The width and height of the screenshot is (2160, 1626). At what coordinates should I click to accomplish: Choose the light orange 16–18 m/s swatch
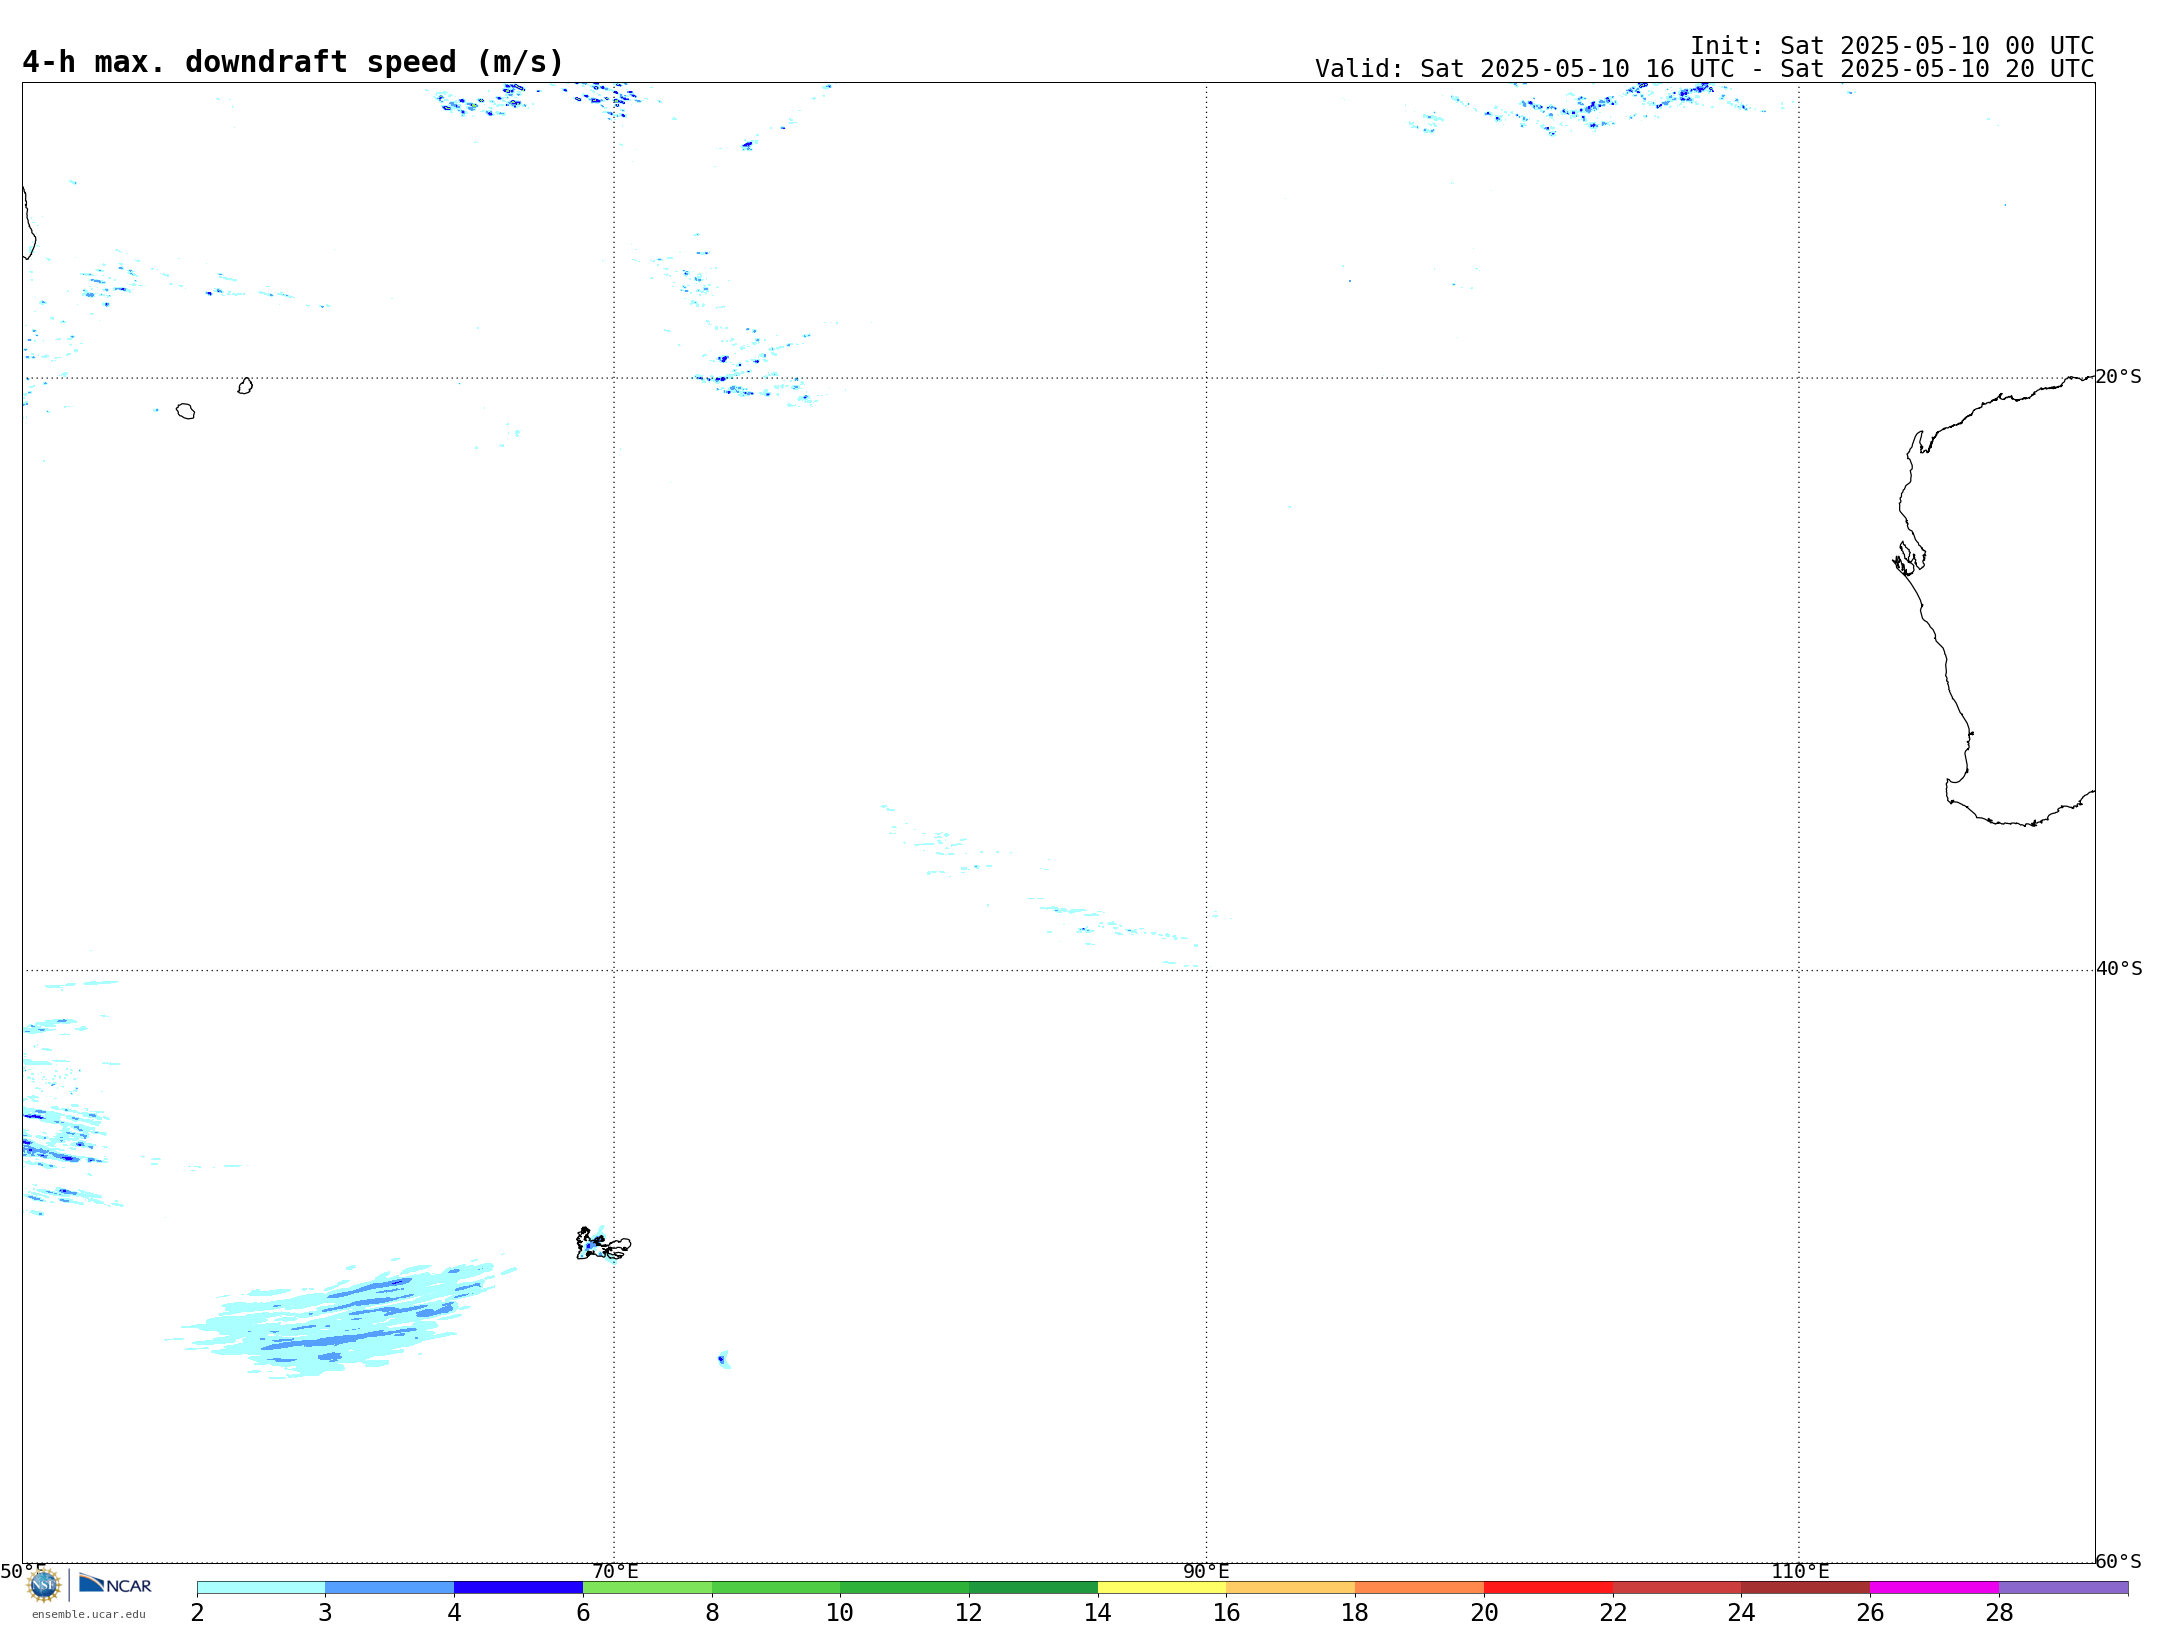1291,1588
